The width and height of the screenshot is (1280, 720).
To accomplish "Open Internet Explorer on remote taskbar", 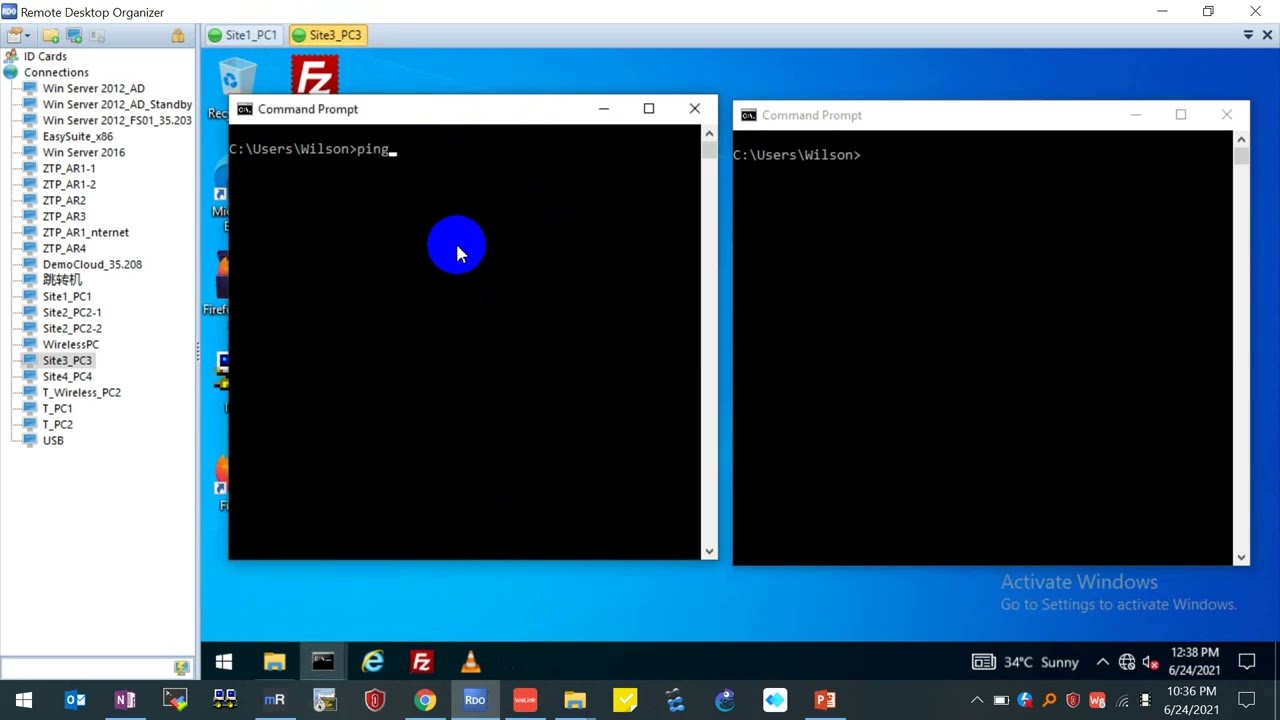I will [372, 662].
